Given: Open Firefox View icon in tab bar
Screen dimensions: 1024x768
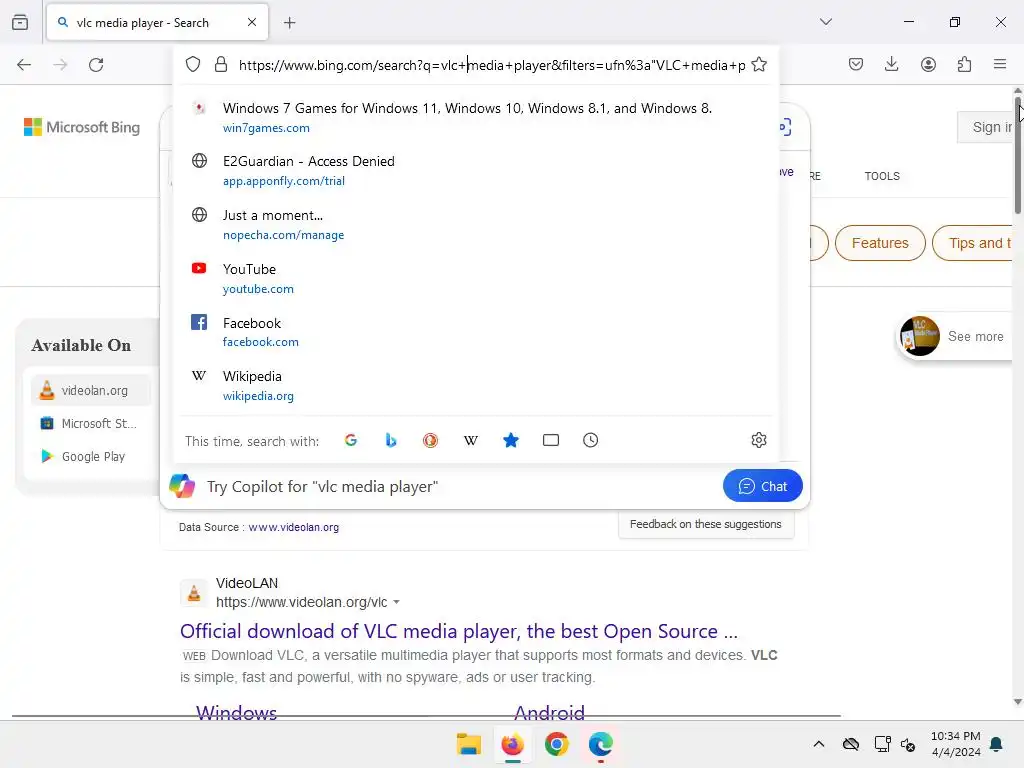Looking at the screenshot, I should 20,22.
